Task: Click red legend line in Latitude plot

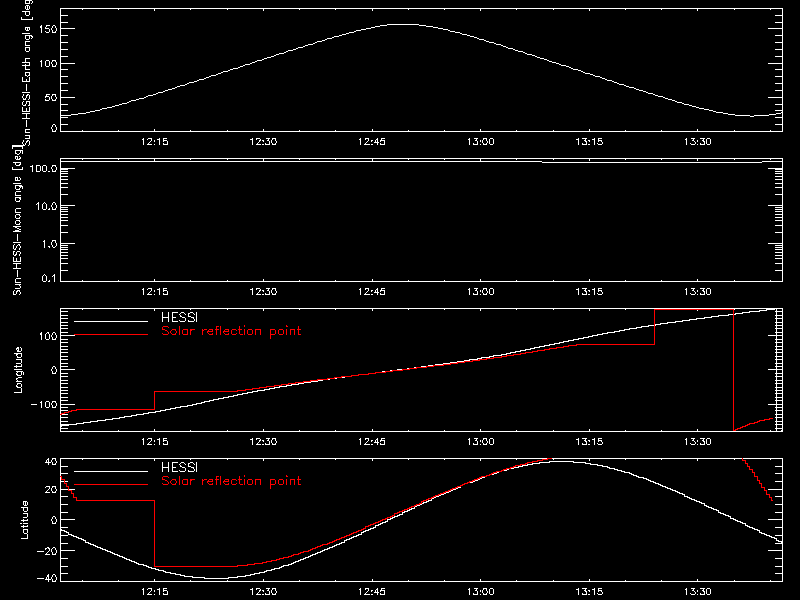Action: (x=111, y=484)
